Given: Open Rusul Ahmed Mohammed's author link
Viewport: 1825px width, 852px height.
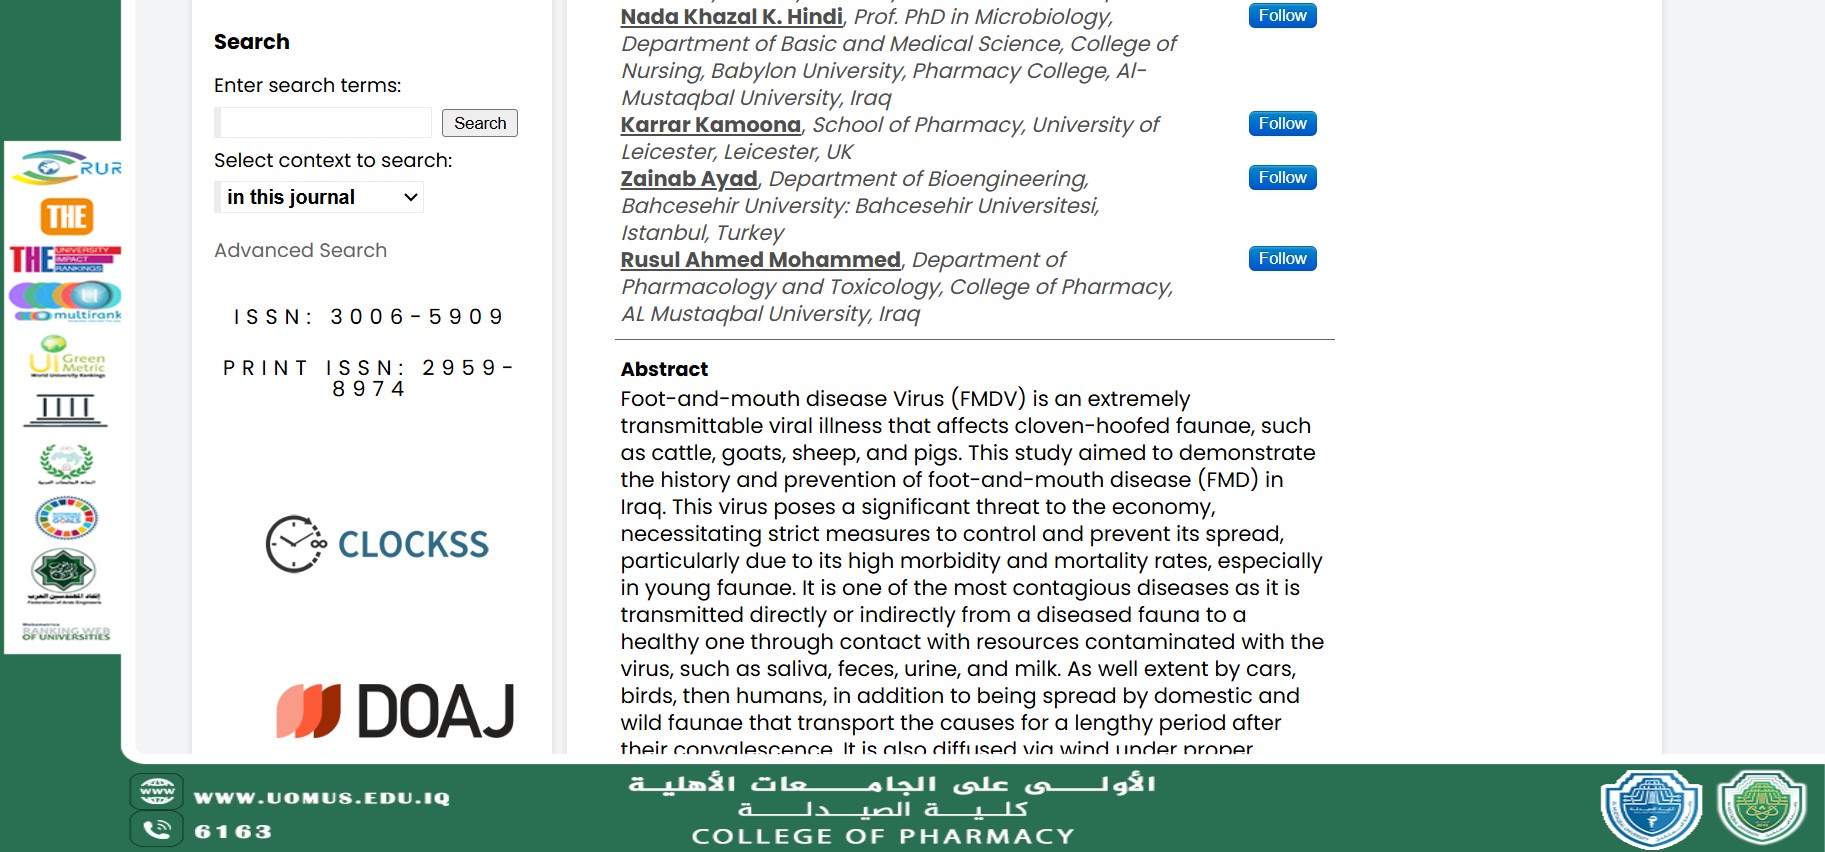Looking at the screenshot, I should tap(760, 260).
